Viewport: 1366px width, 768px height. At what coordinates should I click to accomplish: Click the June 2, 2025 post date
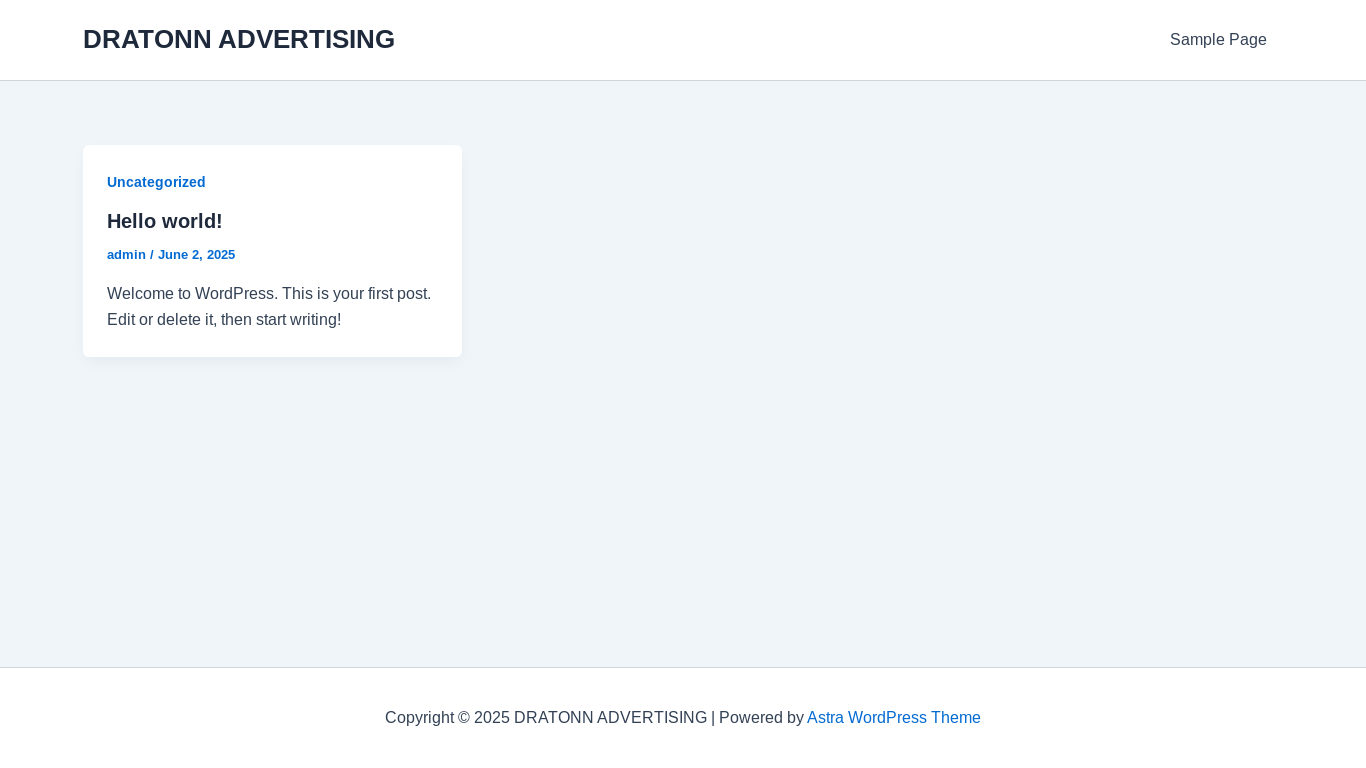[x=196, y=255]
